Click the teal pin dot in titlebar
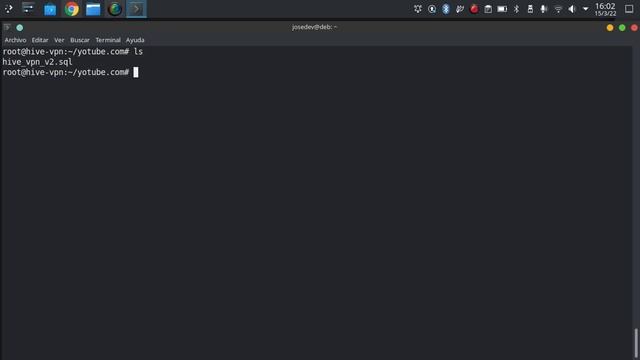This screenshot has height=360, width=640. (20, 28)
